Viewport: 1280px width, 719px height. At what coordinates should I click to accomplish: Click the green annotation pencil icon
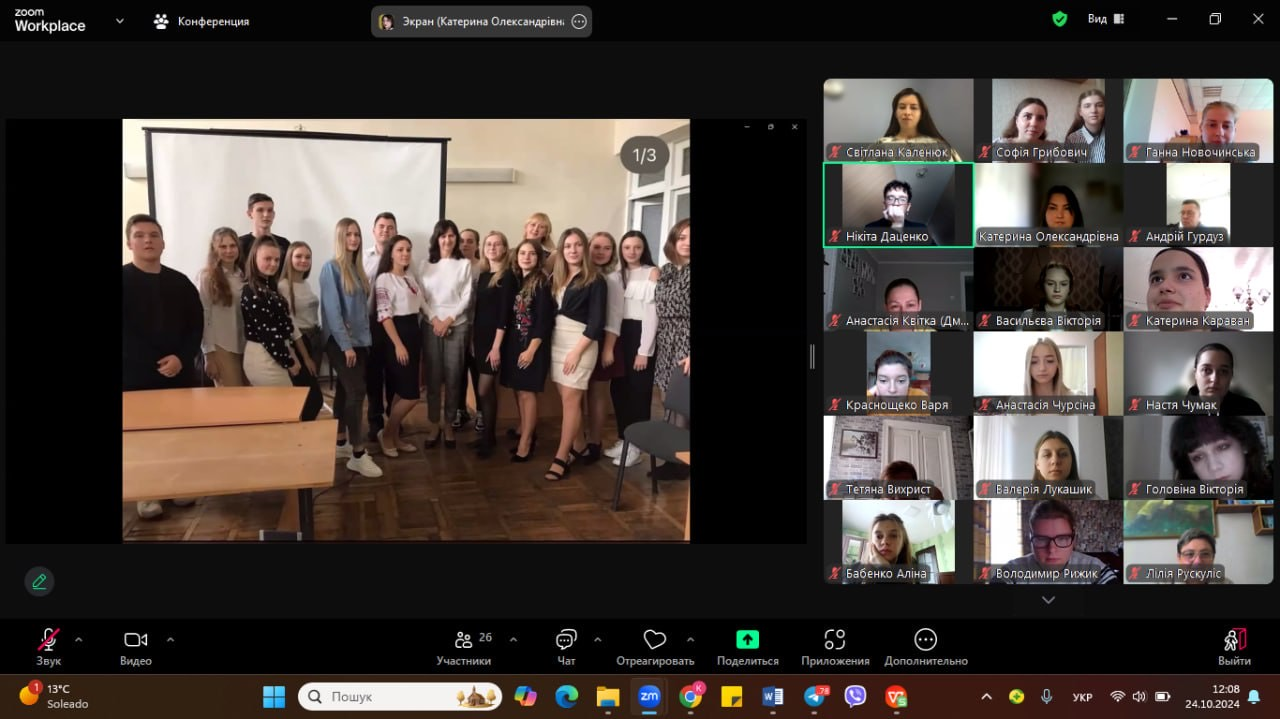tap(39, 581)
